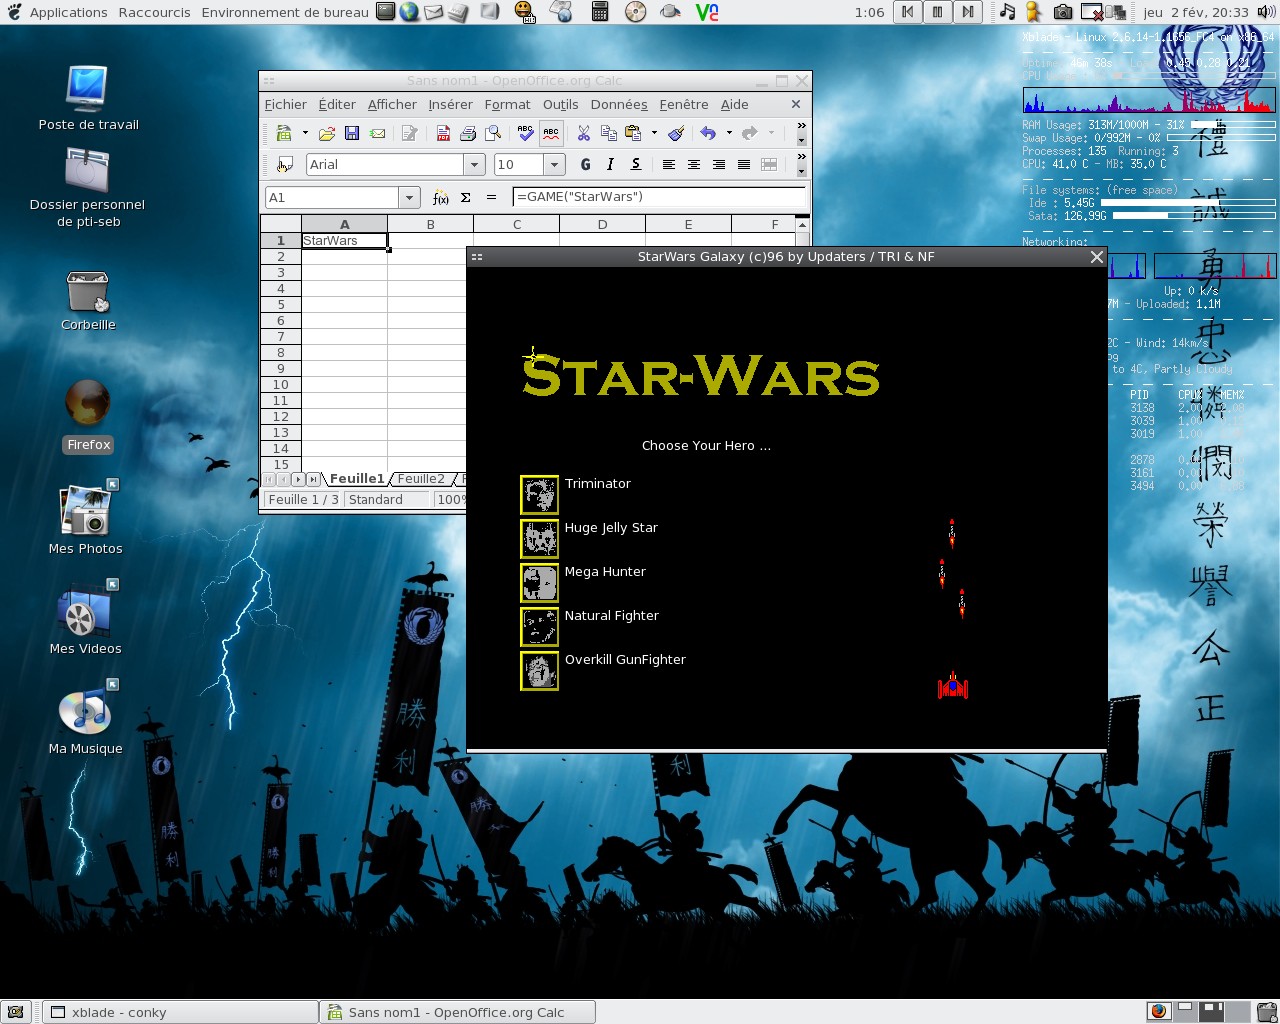
Task: Select hero Overkill GunFighter
Action: point(539,671)
